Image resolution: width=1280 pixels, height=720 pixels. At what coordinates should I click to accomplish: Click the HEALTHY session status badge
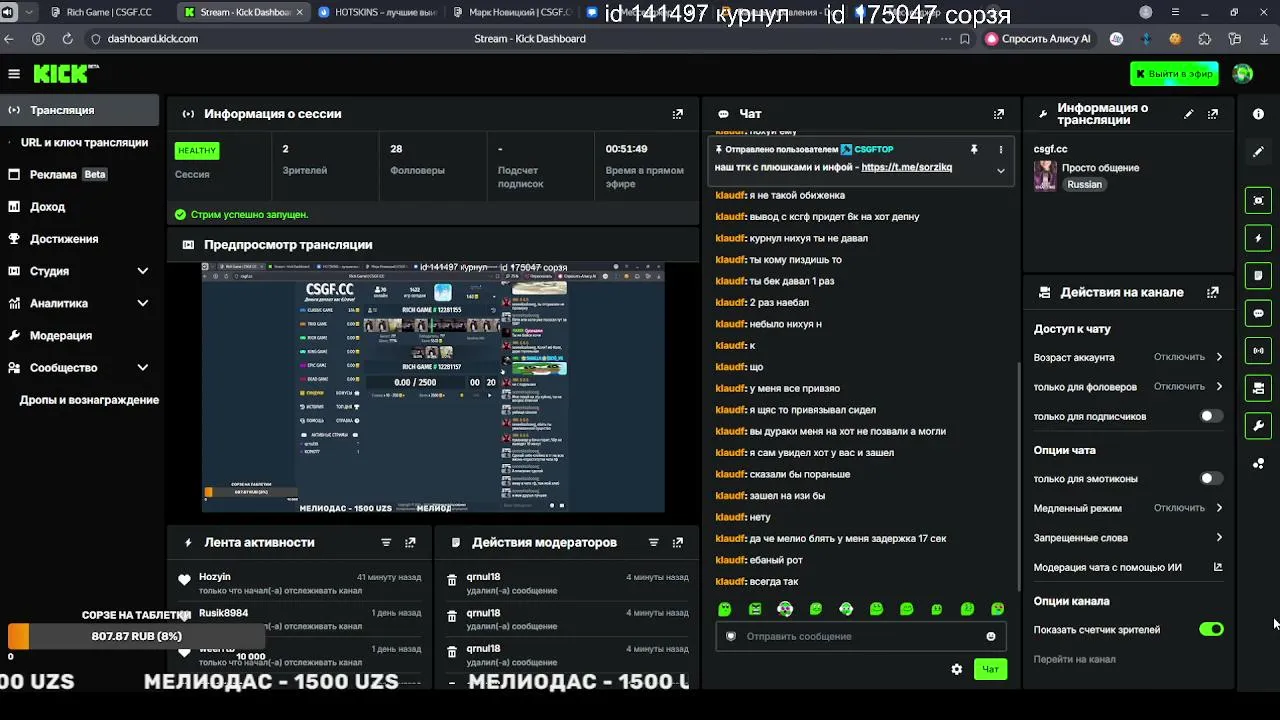(197, 151)
